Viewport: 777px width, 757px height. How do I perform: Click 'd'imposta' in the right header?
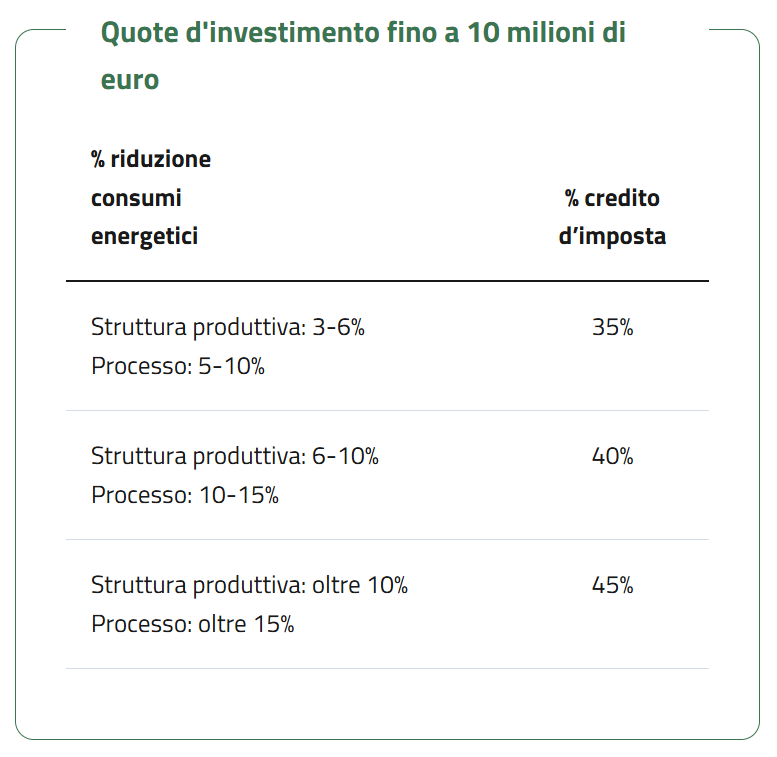click(612, 236)
